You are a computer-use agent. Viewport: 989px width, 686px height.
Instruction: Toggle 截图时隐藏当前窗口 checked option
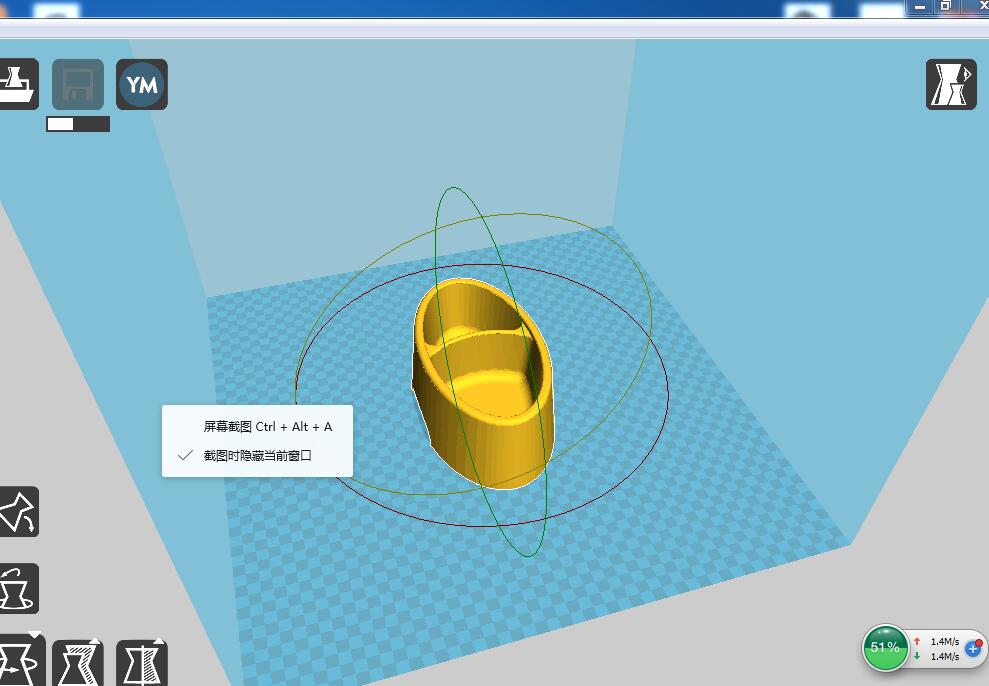257,455
